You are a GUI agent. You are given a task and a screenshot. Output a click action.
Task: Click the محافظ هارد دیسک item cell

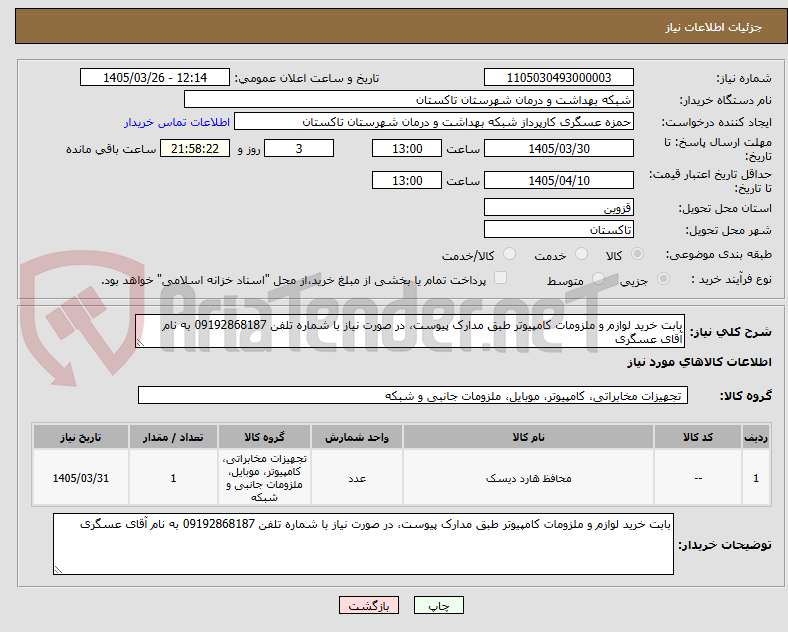528,478
